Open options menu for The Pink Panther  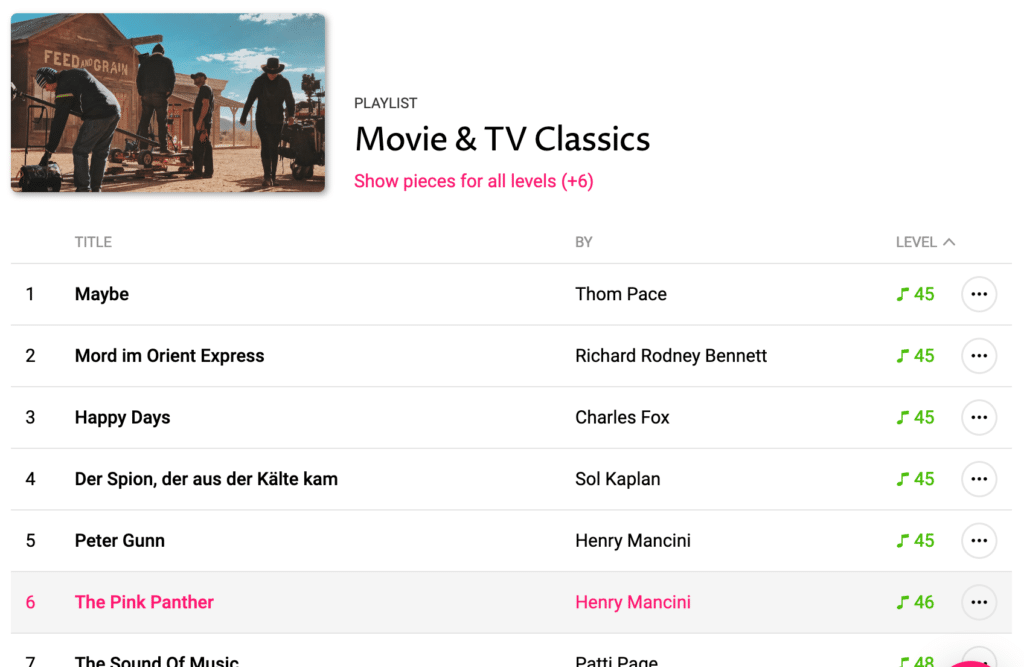tap(978, 602)
